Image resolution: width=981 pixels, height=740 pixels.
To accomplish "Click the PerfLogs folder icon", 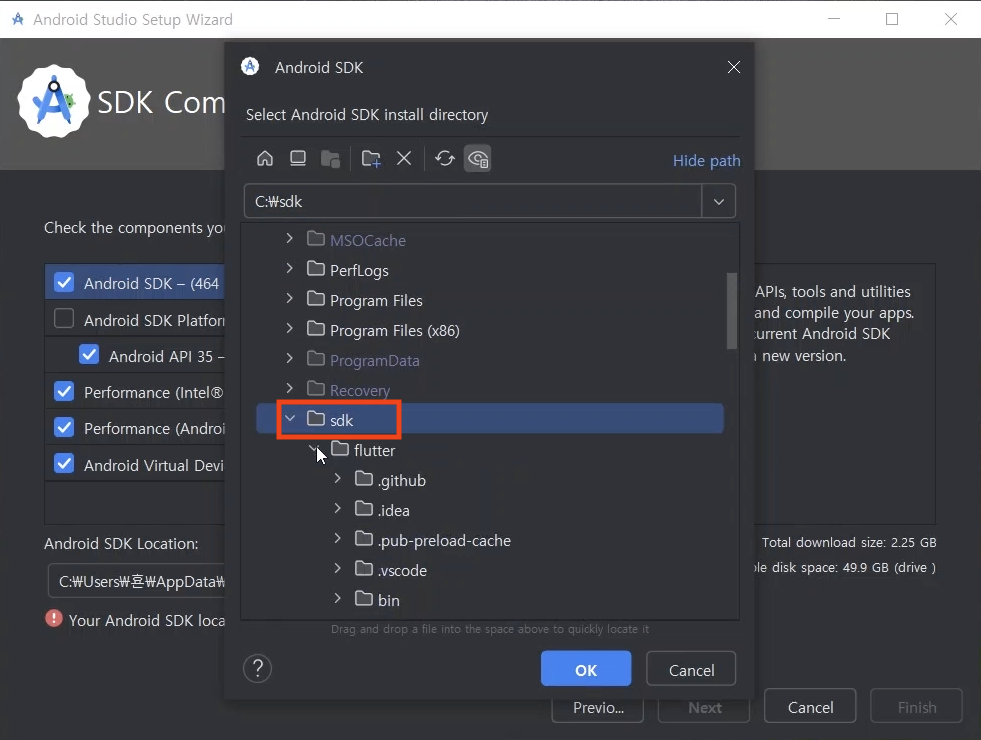I will pos(316,269).
